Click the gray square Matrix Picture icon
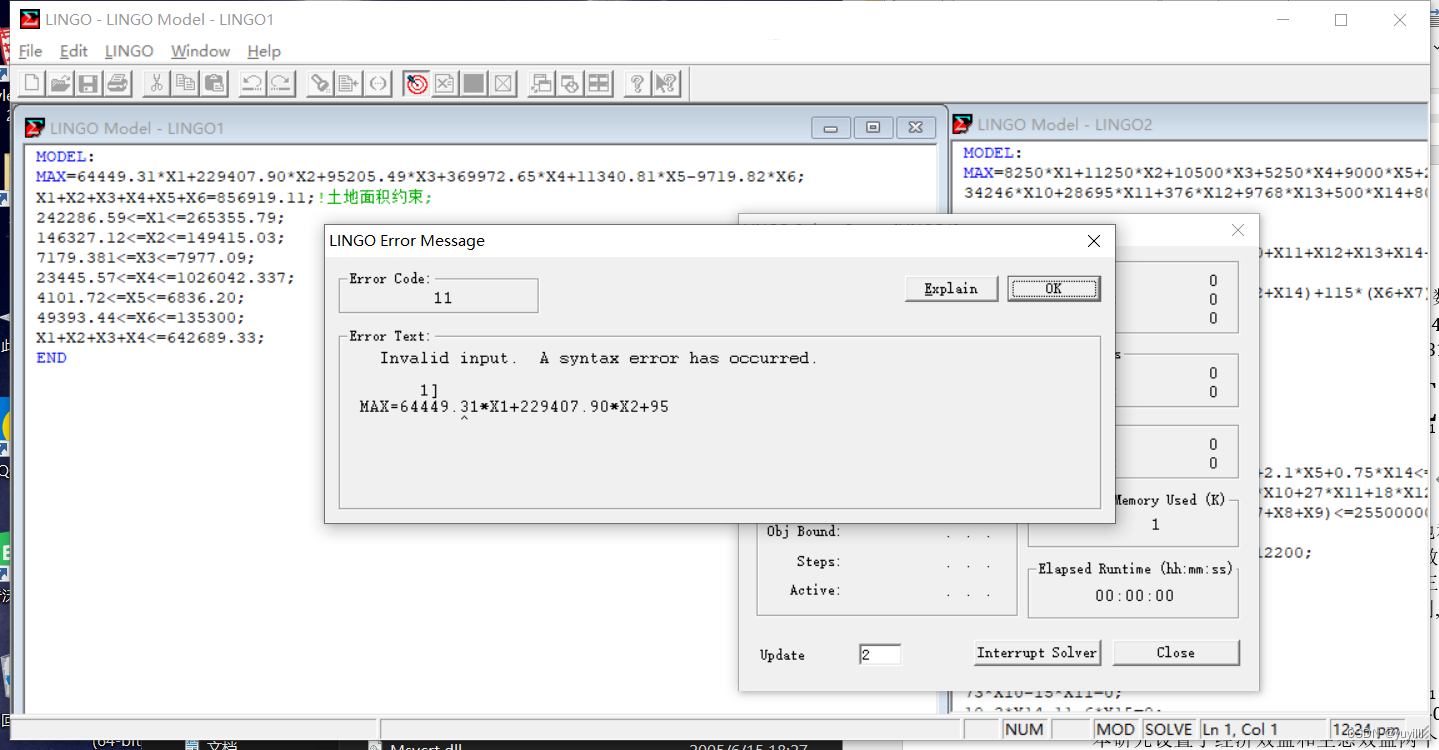The image size is (1439, 750). click(474, 83)
